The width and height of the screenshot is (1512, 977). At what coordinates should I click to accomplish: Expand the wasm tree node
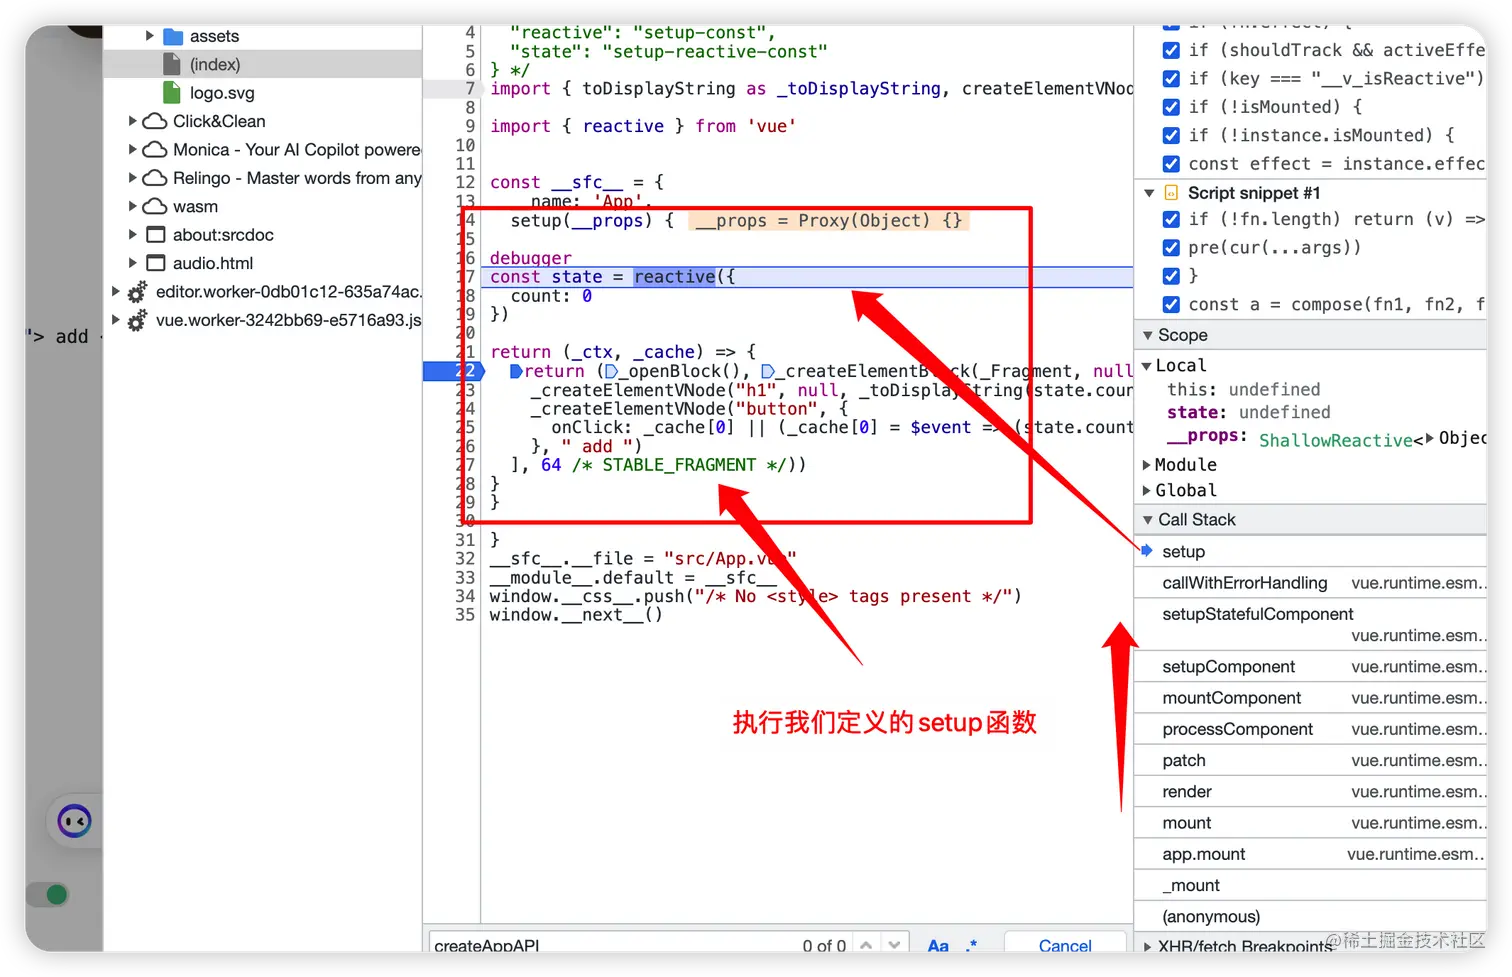(132, 207)
